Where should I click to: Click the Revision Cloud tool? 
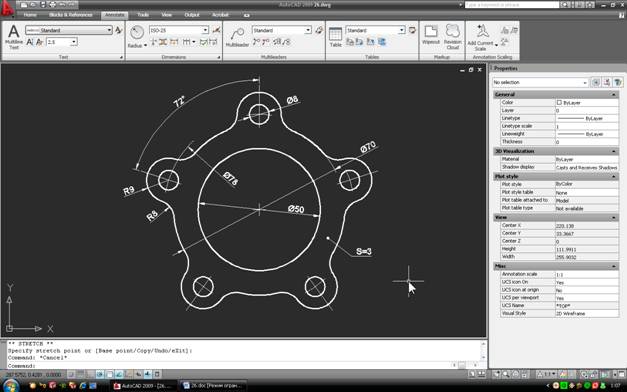(452, 37)
